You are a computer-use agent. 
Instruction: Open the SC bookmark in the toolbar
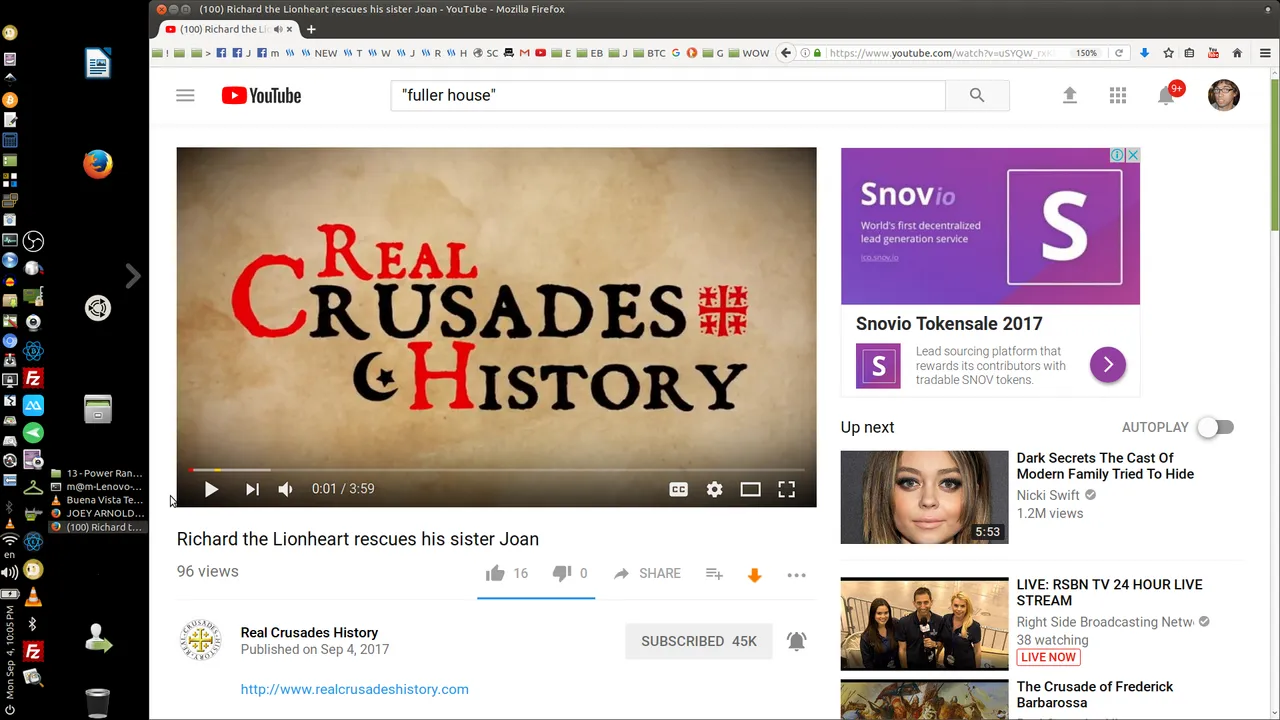pyautogui.click(x=485, y=53)
